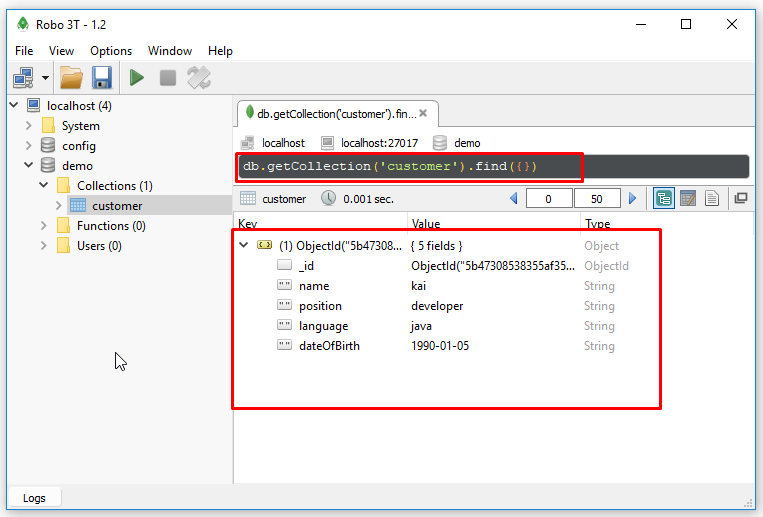Collapse the demo database node
This screenshot has height=517, width=763.
click(x=29, y=166)
